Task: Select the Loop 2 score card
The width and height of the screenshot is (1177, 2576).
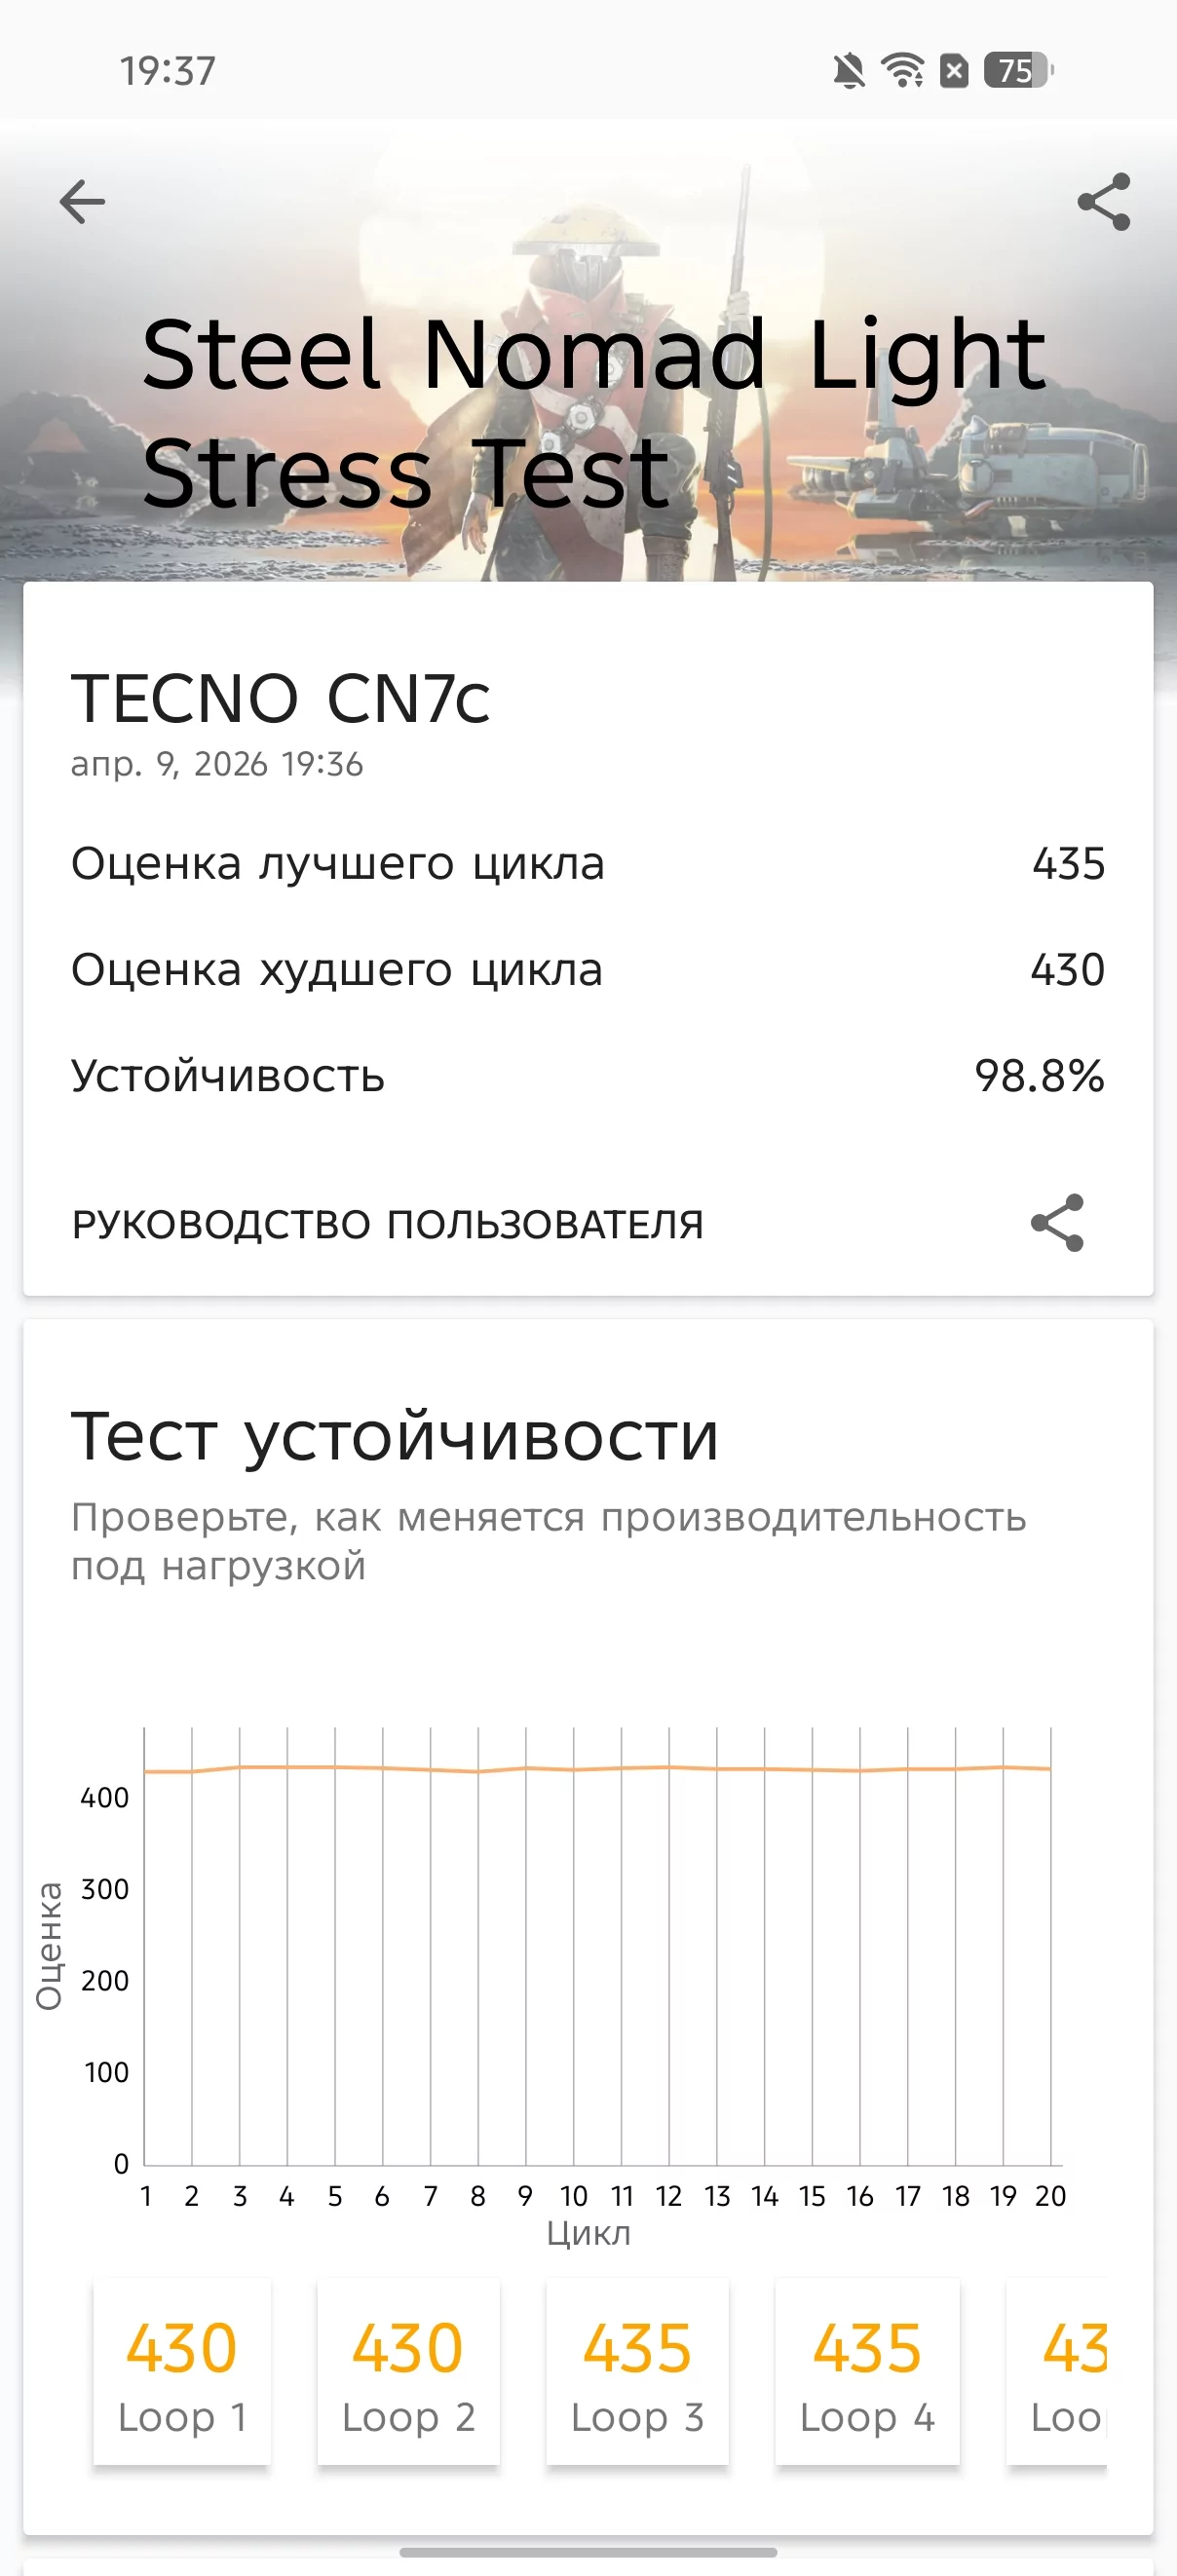Action: tap(408, 2372)
